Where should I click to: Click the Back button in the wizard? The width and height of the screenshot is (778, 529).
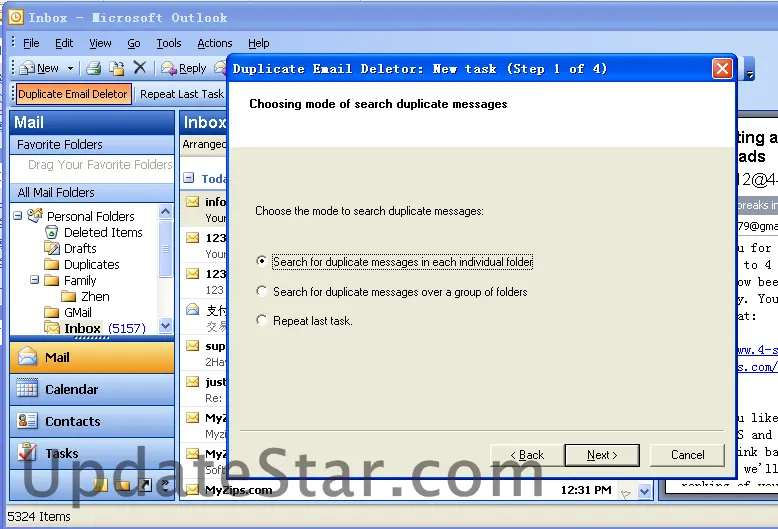click(x=527, y=455)
